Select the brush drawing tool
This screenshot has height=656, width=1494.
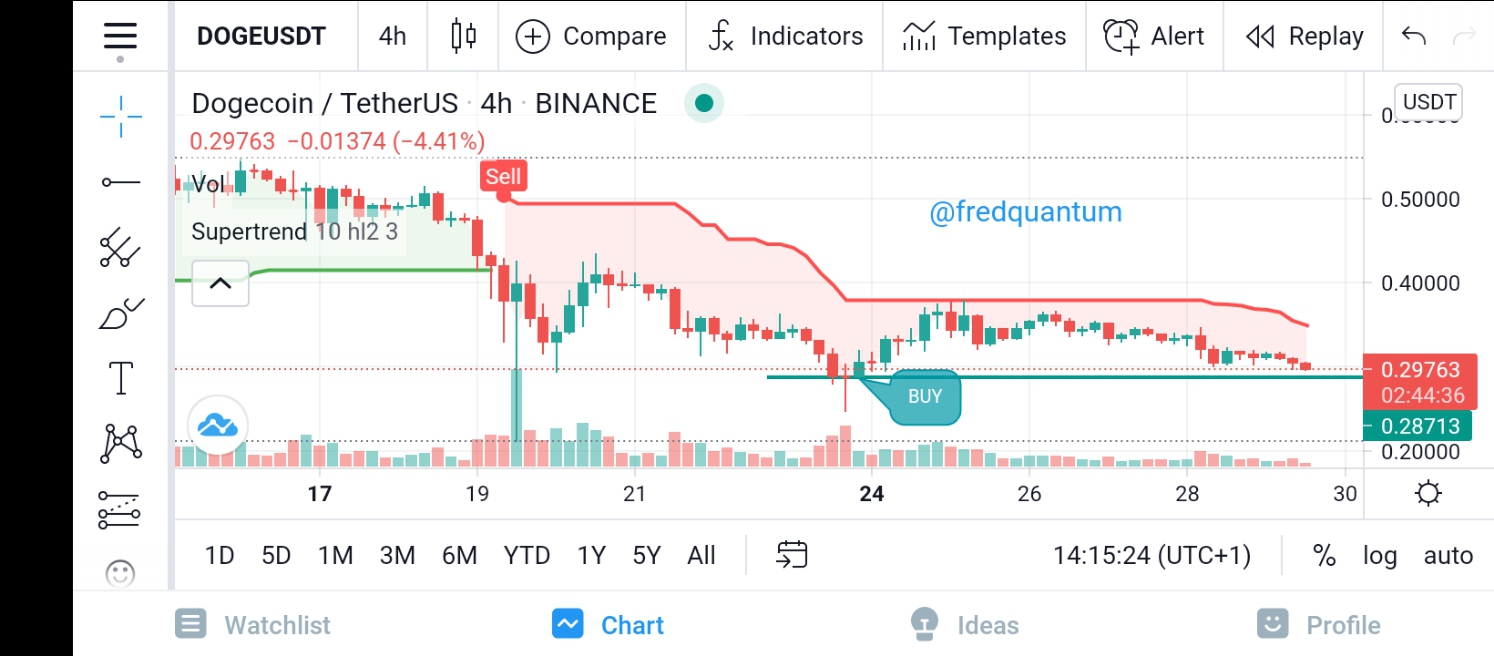click(x=120, y=314)
